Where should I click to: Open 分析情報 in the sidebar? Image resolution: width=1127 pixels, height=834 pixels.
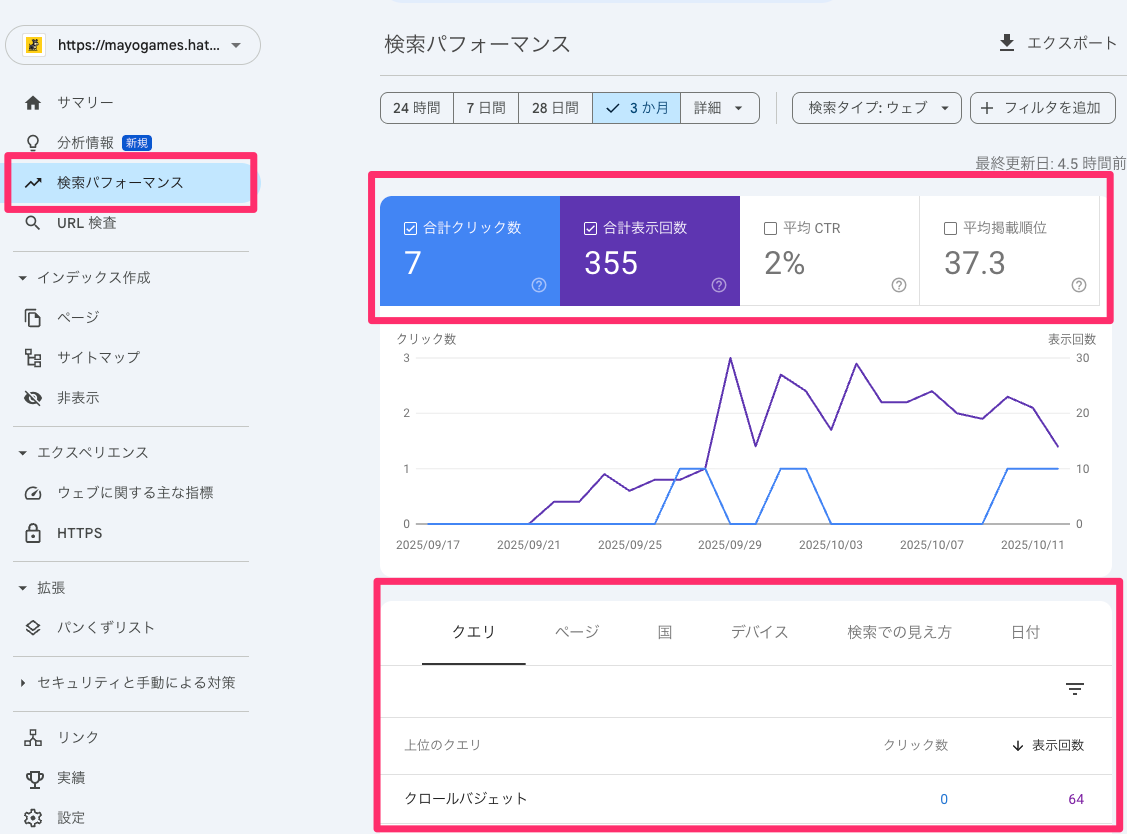pyautogui.click(x=86, y=143)
